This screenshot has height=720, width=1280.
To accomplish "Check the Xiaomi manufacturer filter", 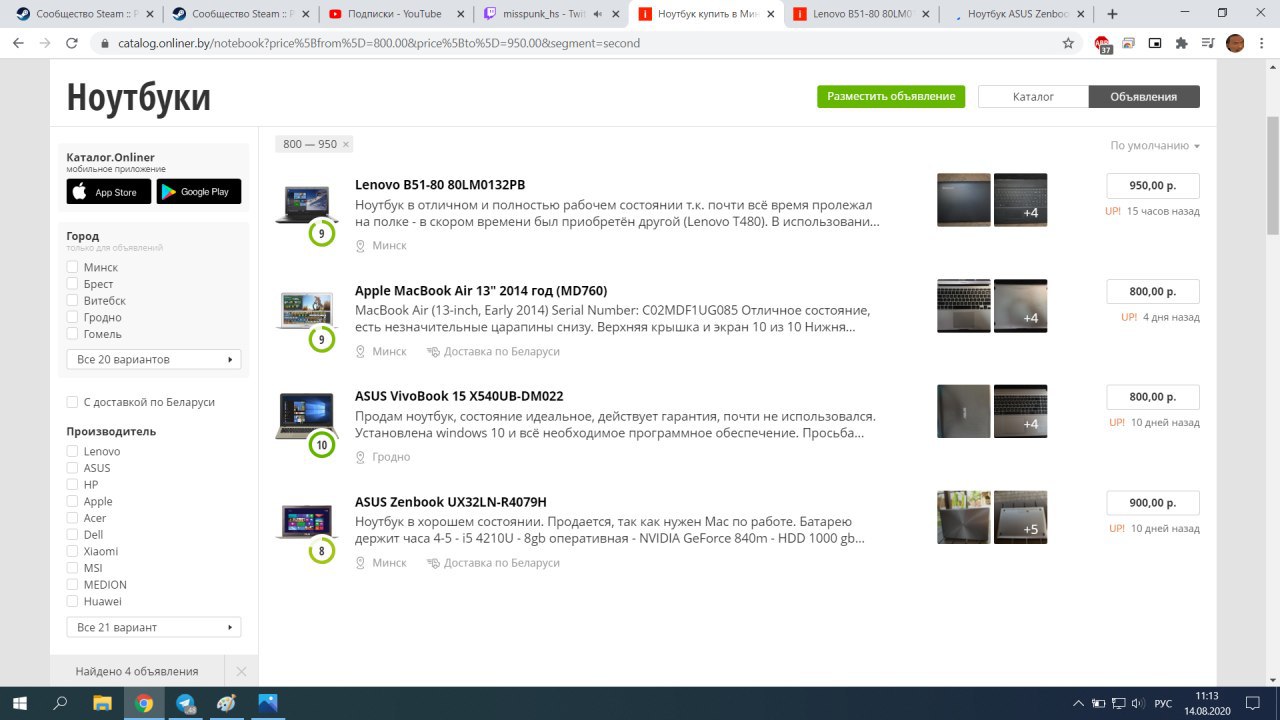I will pyautogui.click(x=72, y=551).
